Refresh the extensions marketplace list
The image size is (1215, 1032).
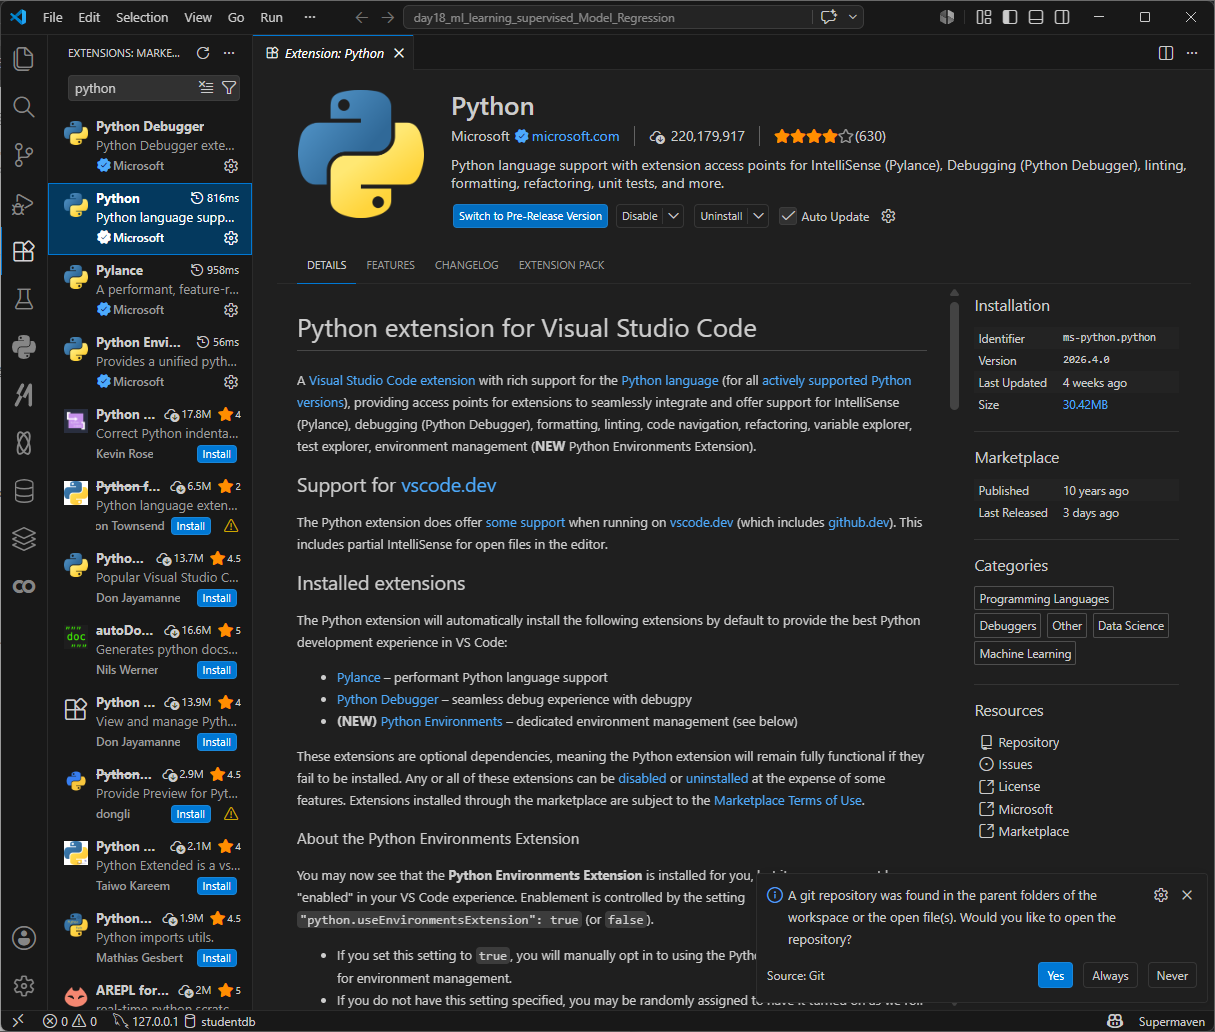(x=203, y=53)
